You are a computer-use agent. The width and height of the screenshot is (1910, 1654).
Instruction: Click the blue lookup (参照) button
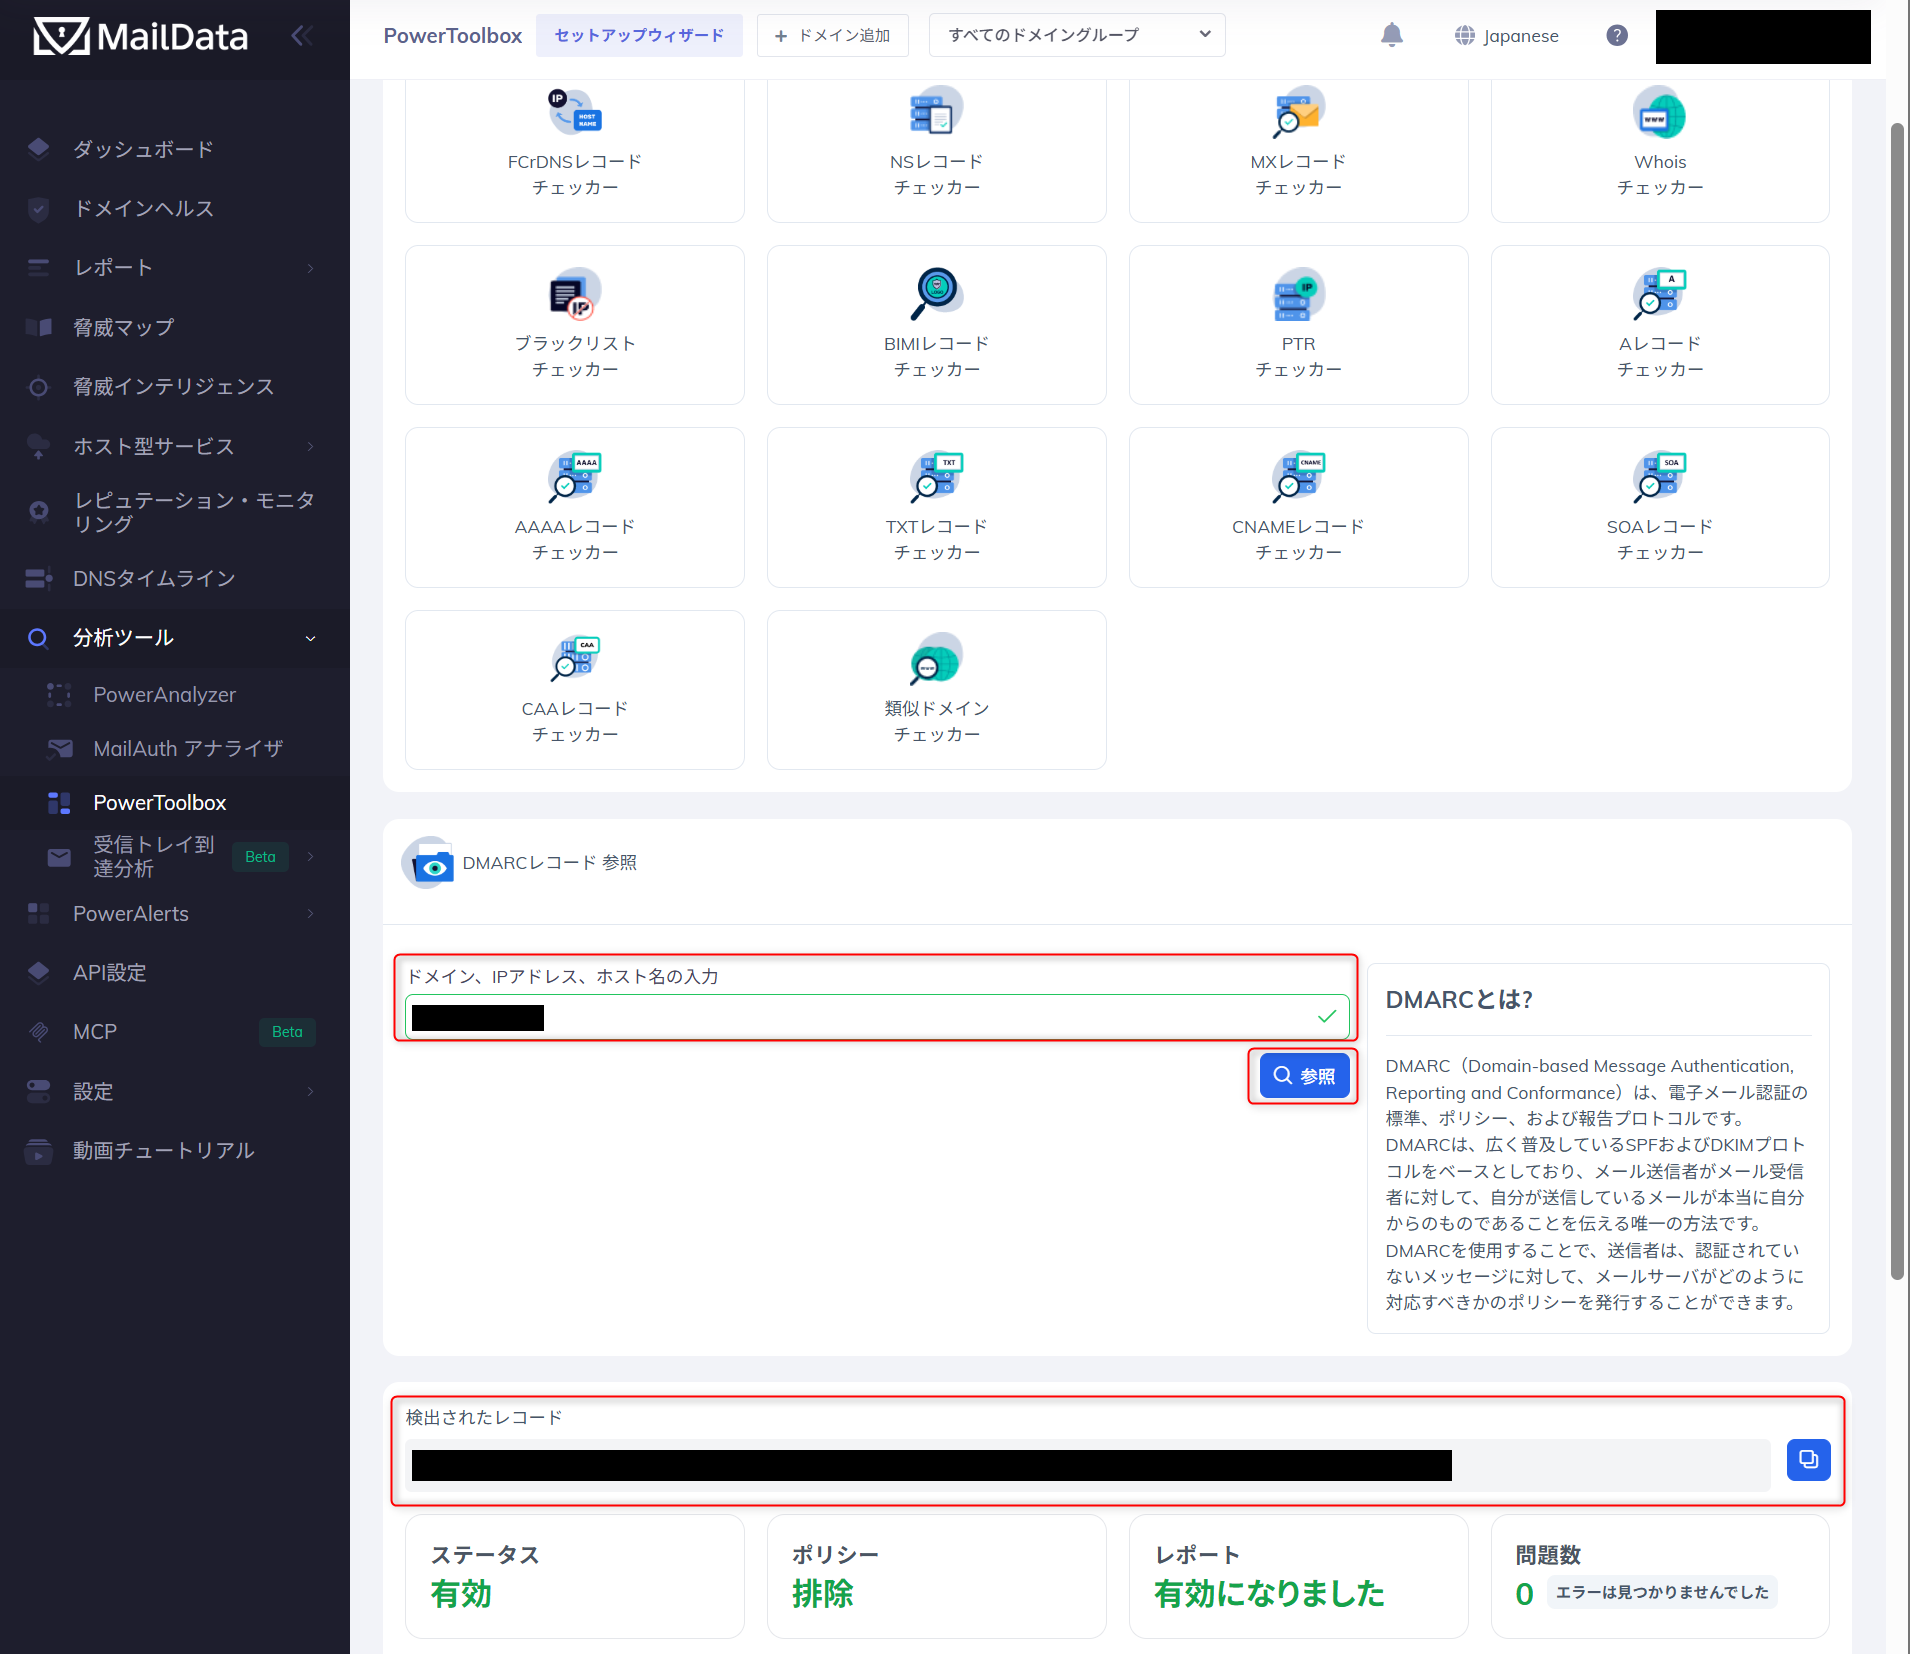(x=1304, y=1076)
